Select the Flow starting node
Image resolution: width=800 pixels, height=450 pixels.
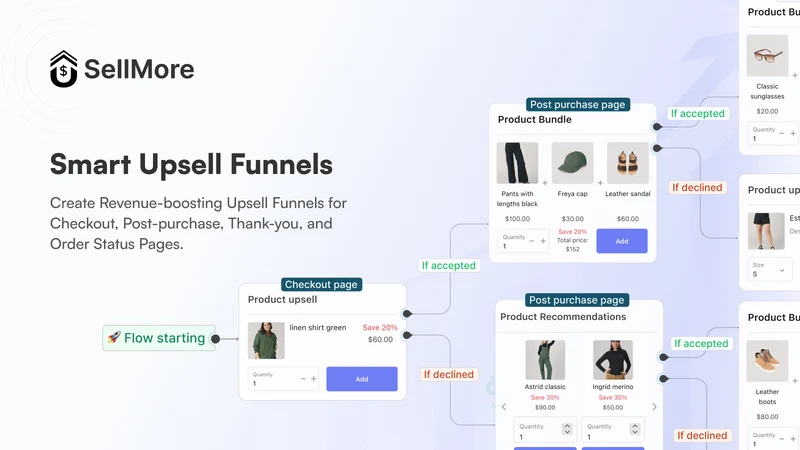coord(159,338)
